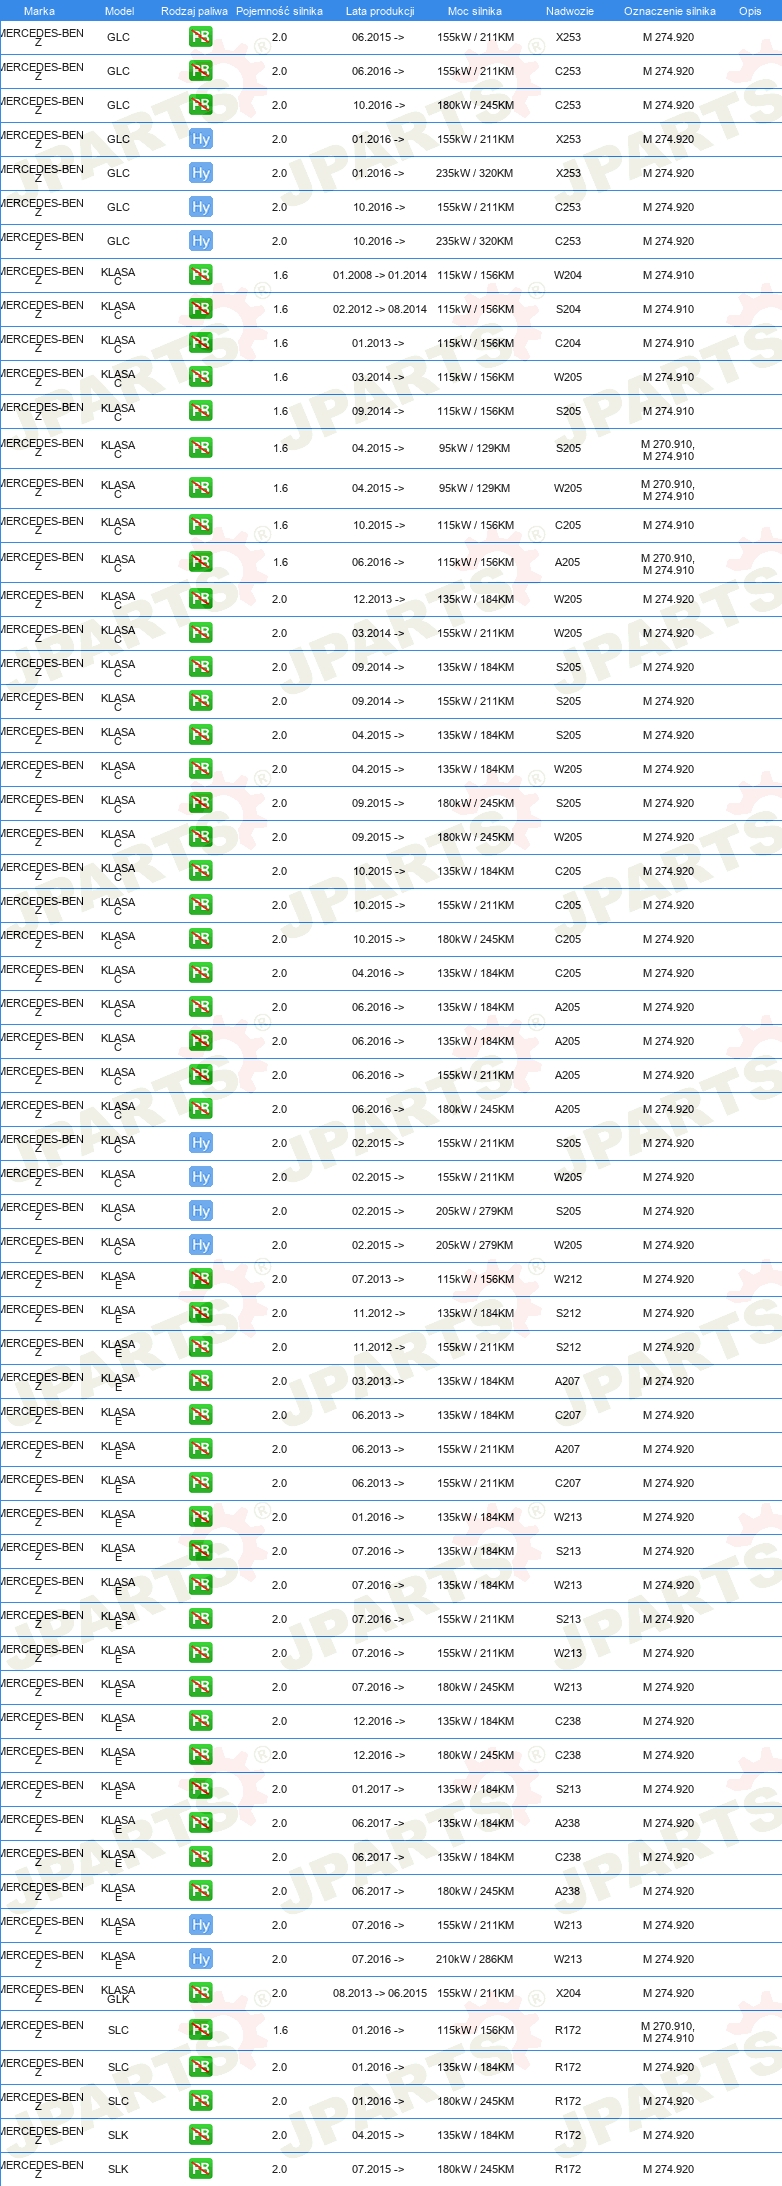Click the Moc silnika column header
Image resolution: width=782 pixels, height=2186 pixels.
[x=475, y=11]
